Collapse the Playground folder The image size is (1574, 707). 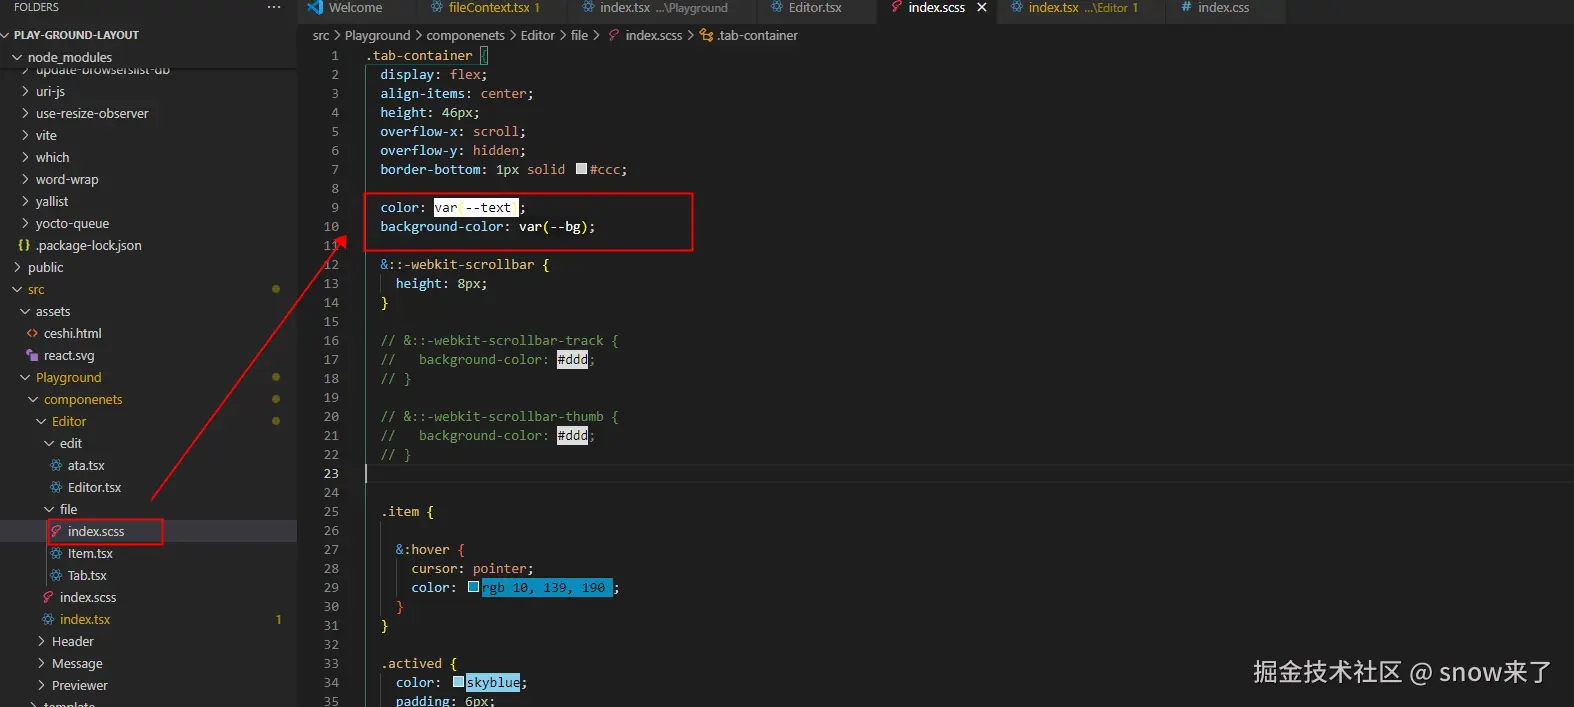68,377
